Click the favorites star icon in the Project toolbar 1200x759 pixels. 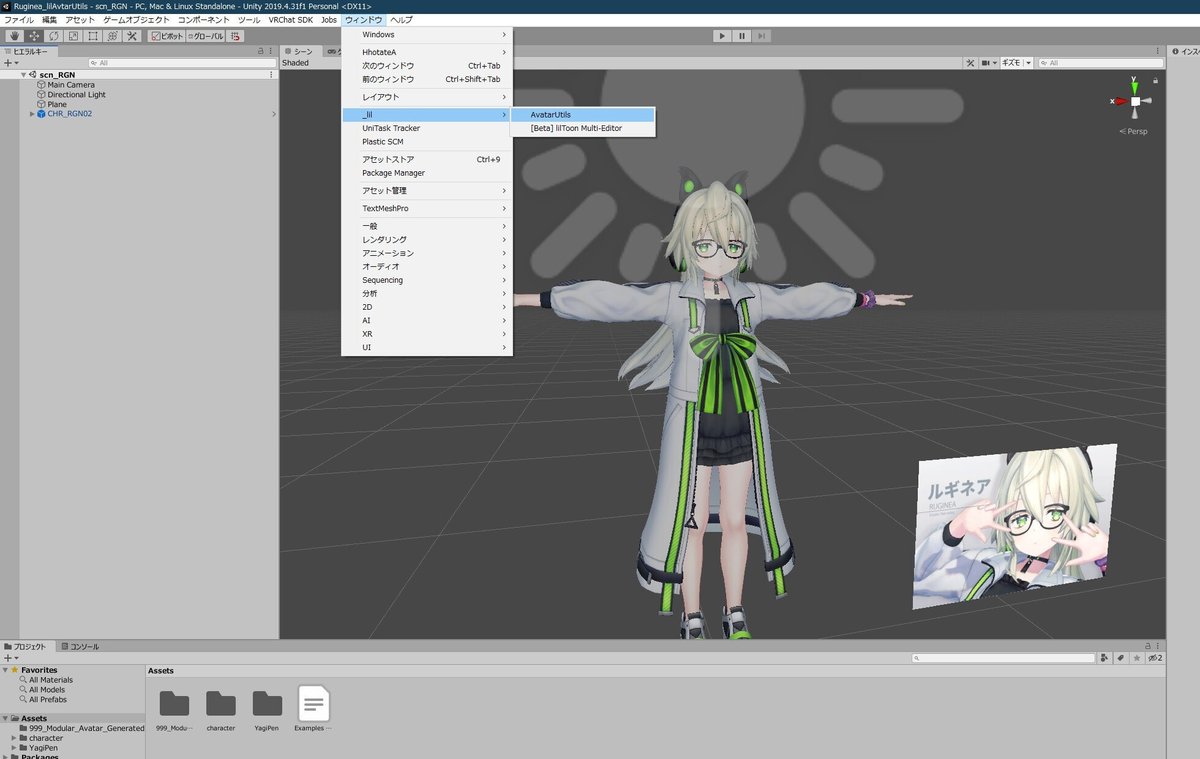coord(1136,658)
